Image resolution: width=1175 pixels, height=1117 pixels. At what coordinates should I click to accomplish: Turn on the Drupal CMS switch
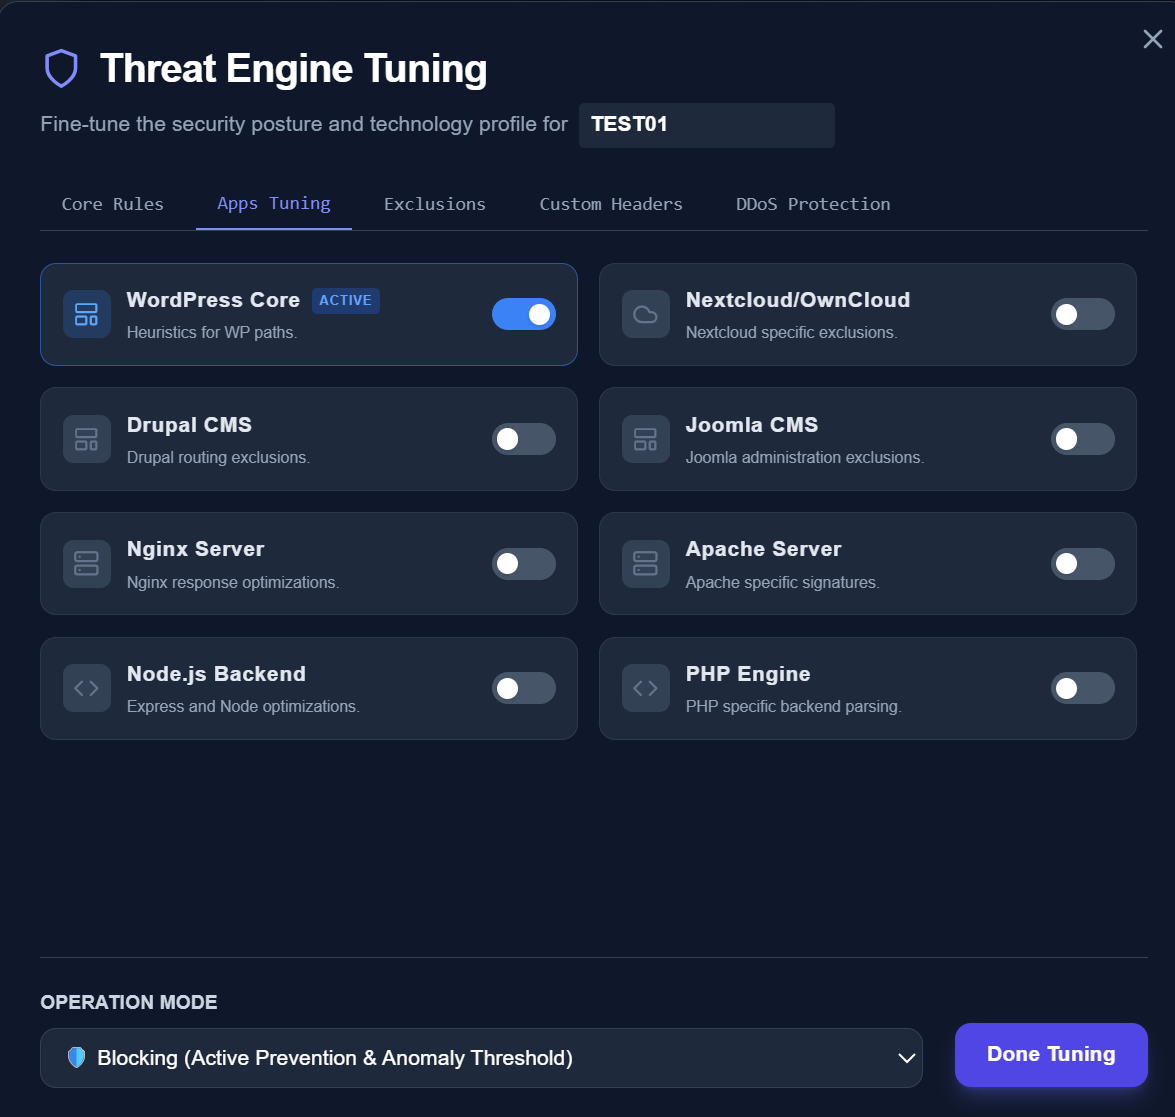click(524, 439)
